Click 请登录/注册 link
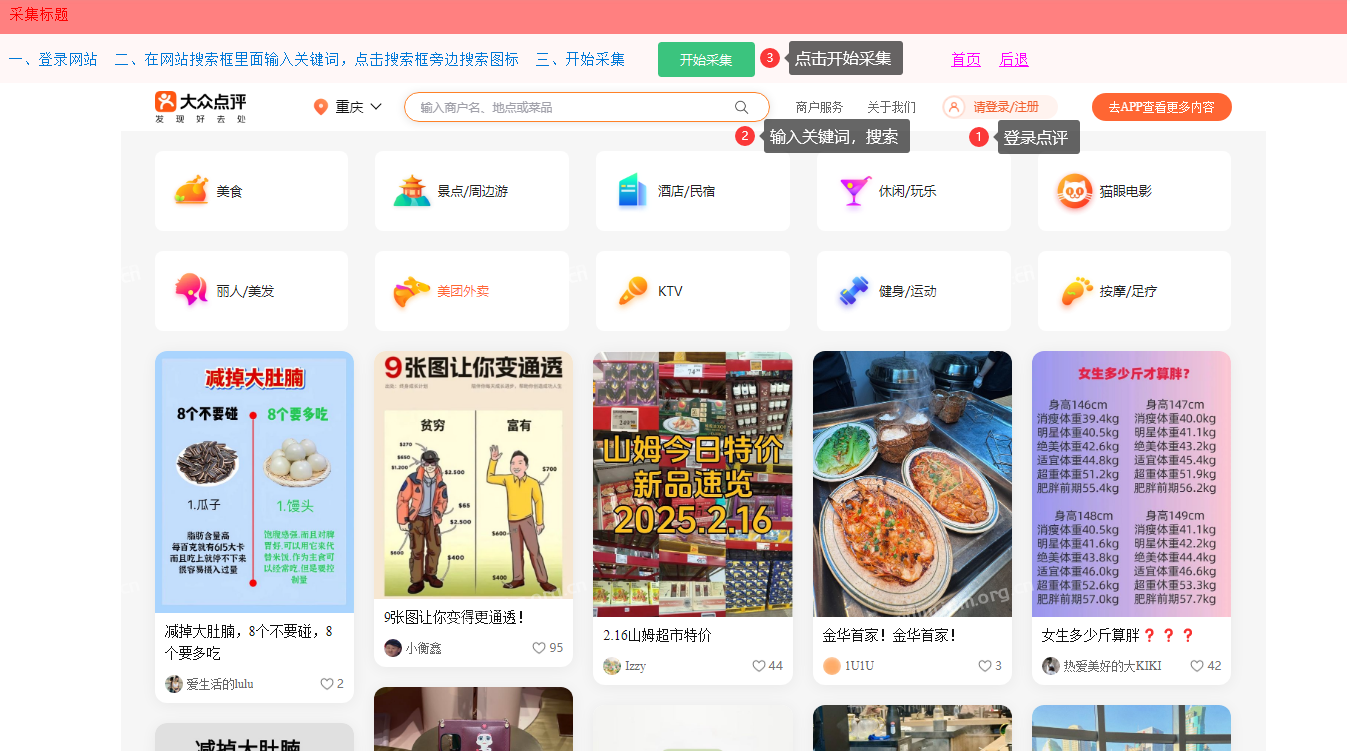Image resolution: width=1350 pixels, height=751 pixels. point(1006,107)
